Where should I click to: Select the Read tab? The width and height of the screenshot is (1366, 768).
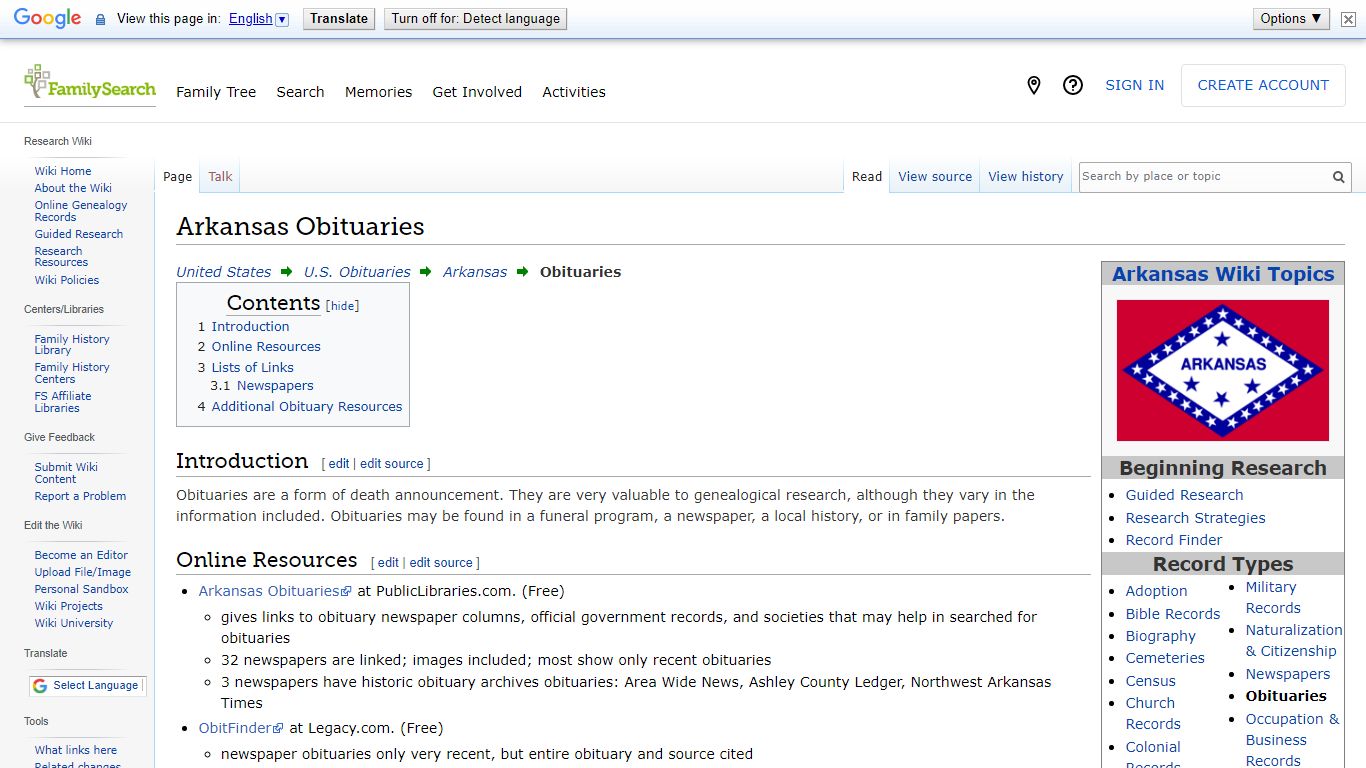click(867, 177)
